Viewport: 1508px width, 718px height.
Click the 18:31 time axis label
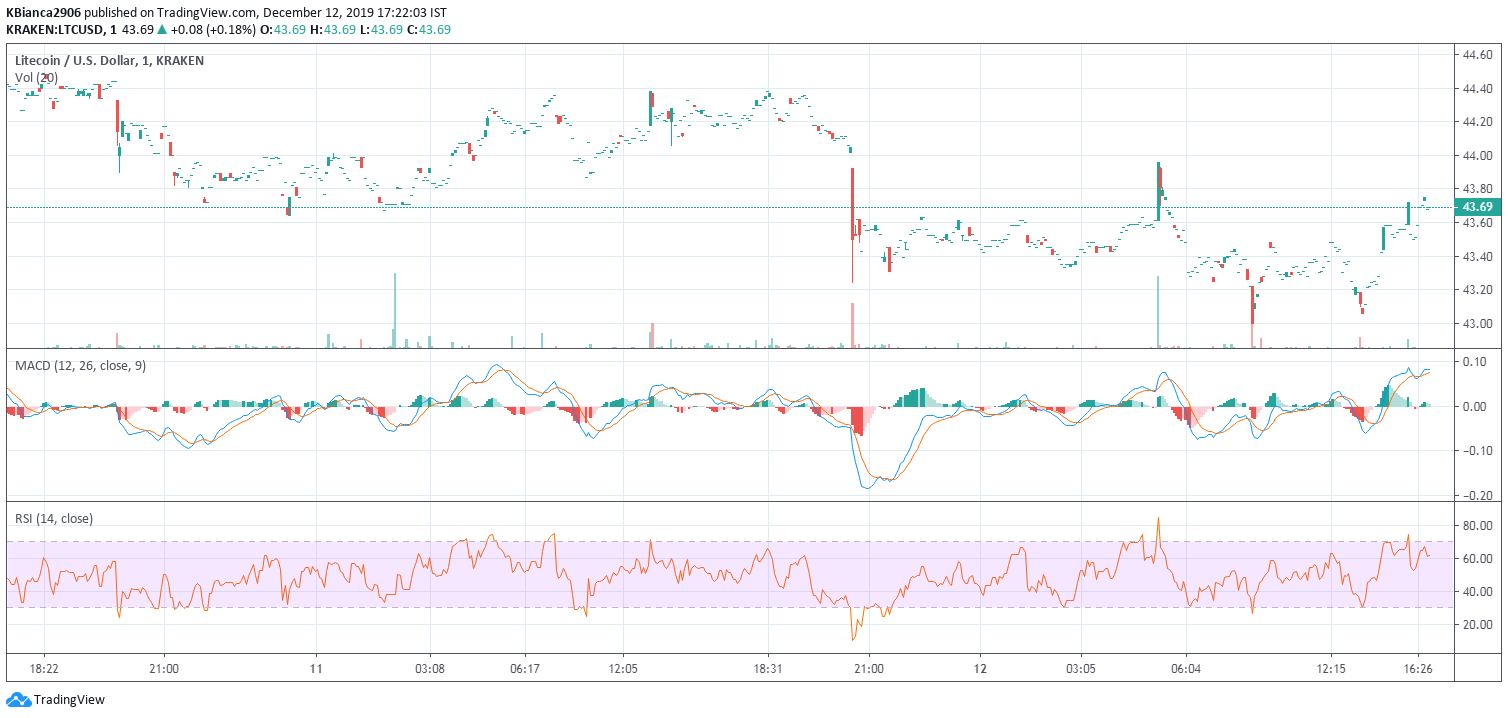pyautogui.click(x=767, y=668)
